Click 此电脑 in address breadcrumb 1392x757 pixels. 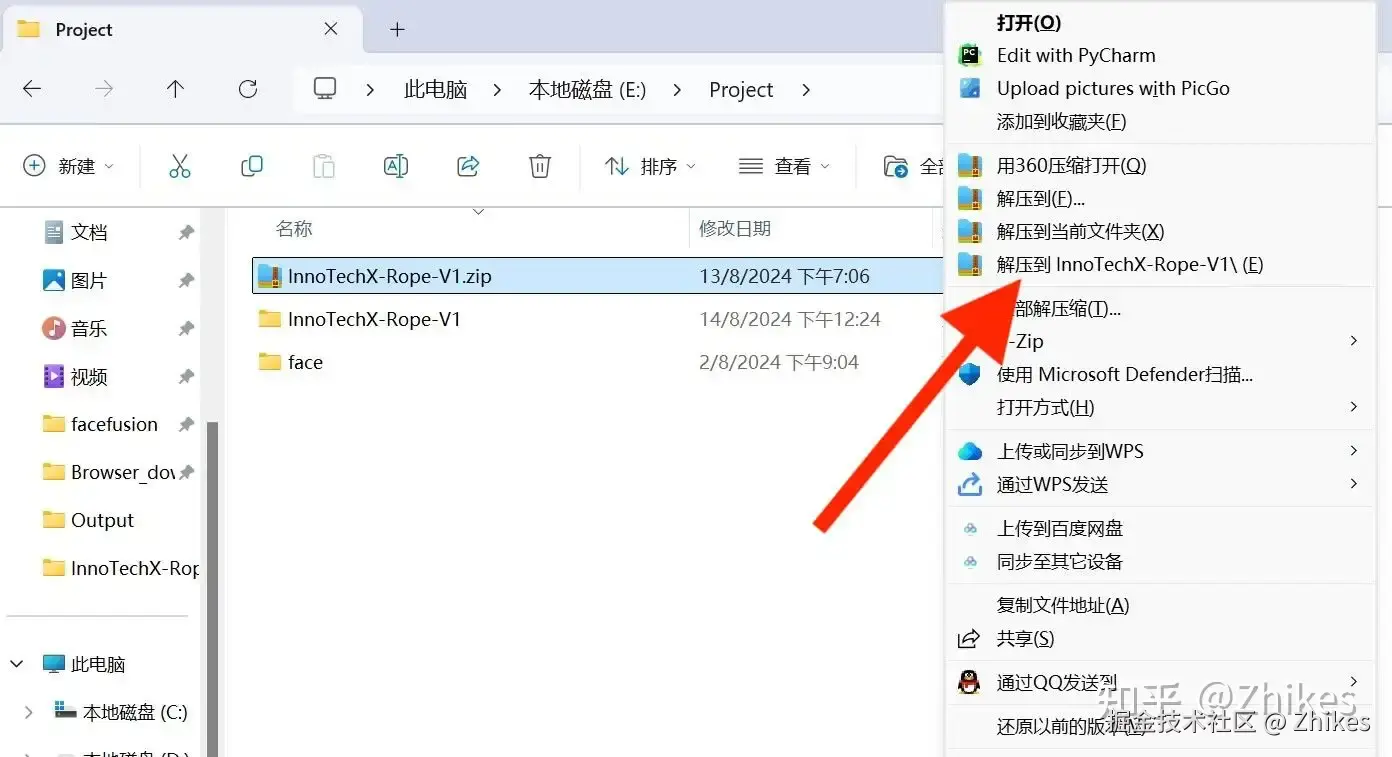[435, 89]
